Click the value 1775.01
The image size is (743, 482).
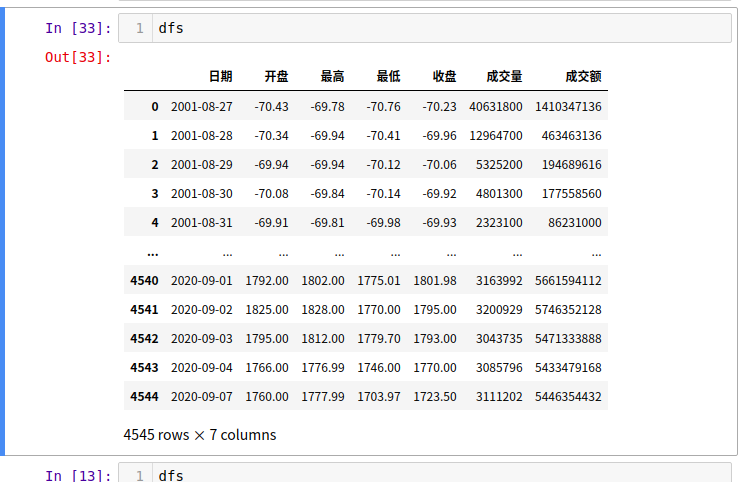379,281
